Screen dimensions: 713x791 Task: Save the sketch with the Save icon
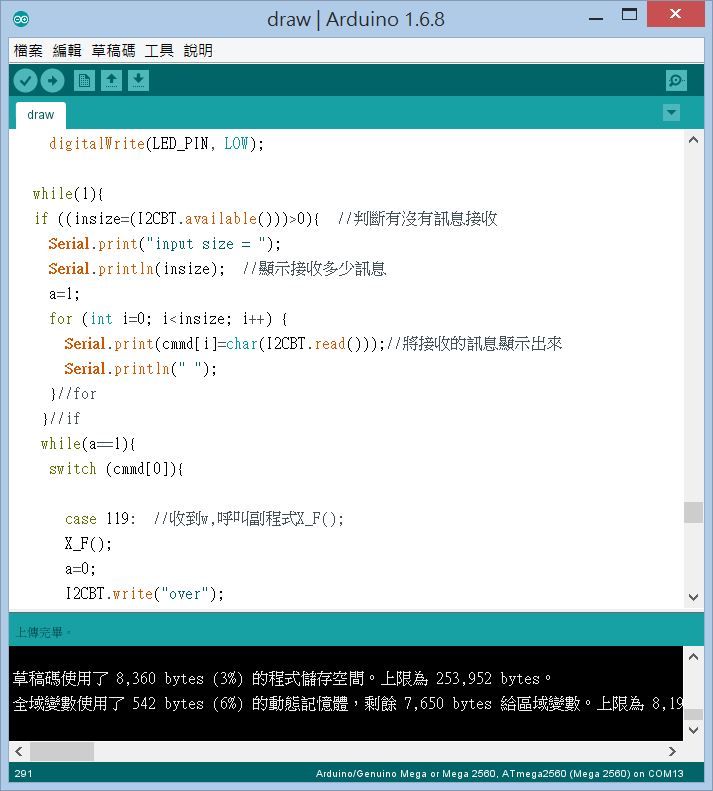(138, 81)
